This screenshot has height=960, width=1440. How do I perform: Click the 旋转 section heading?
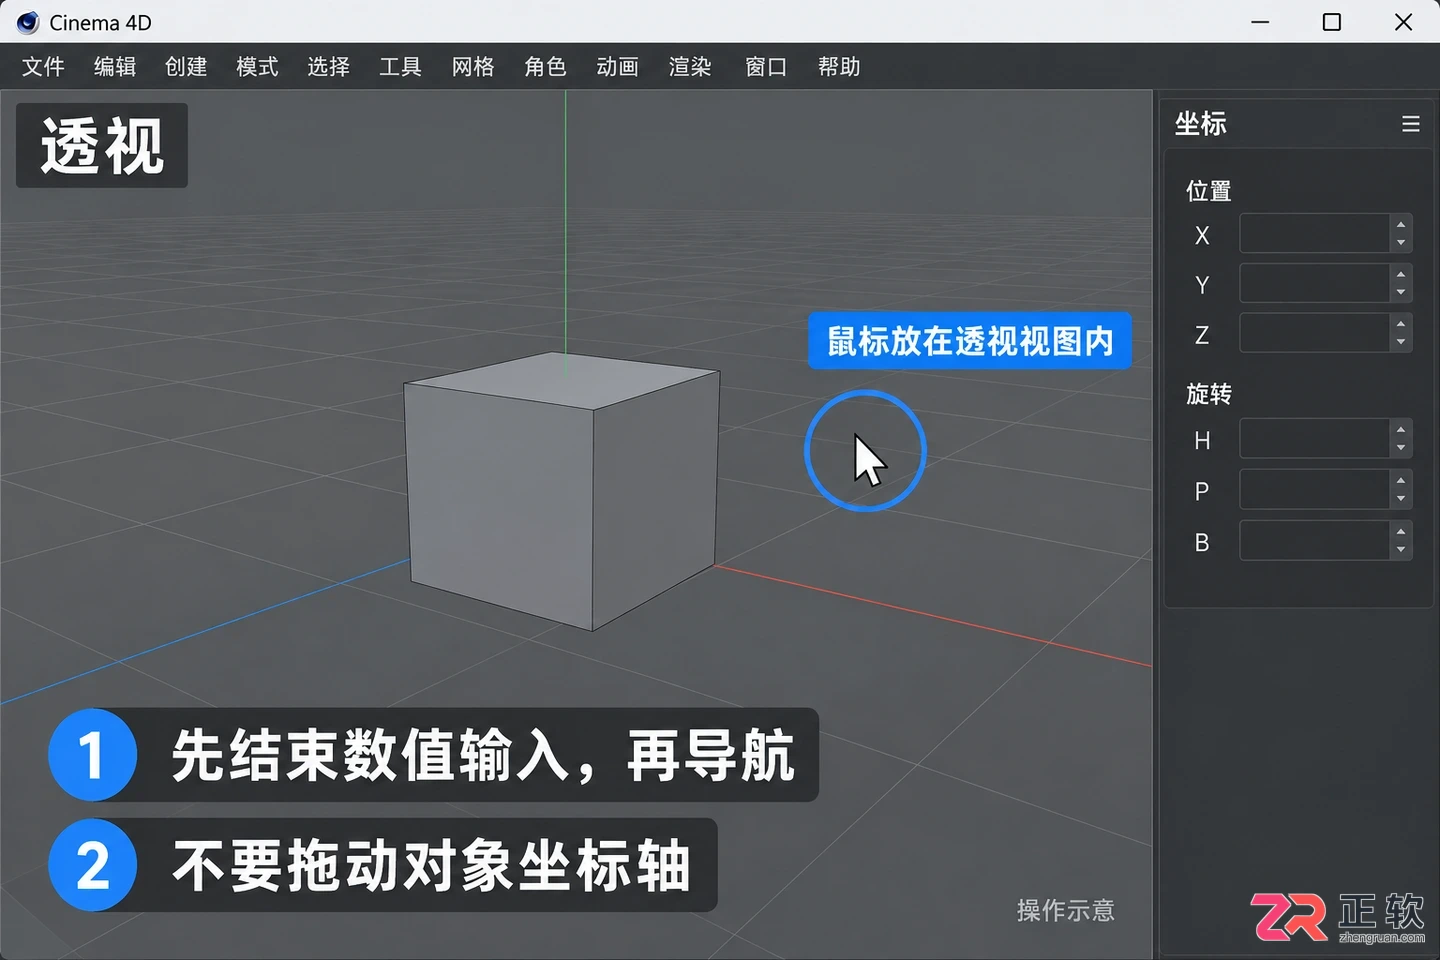tap(1208, 394)
